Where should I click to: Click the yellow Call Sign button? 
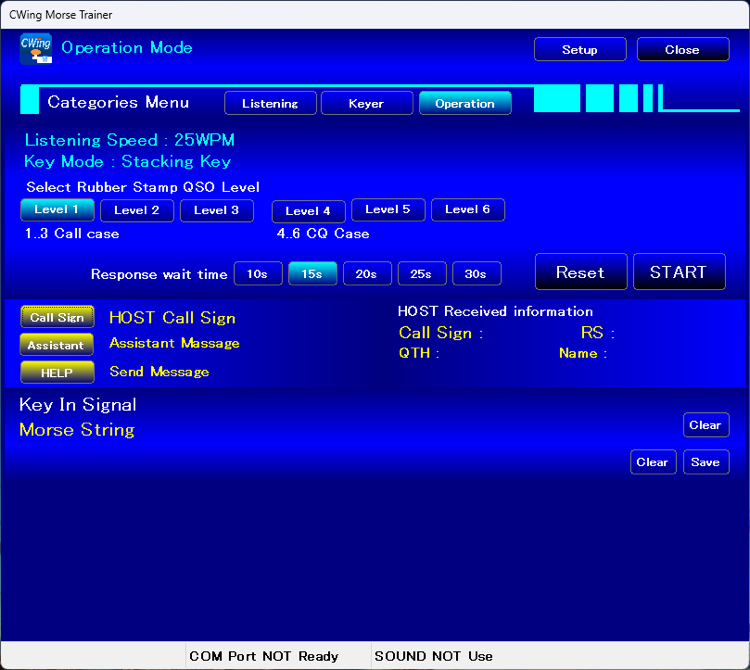click(57, 318)
